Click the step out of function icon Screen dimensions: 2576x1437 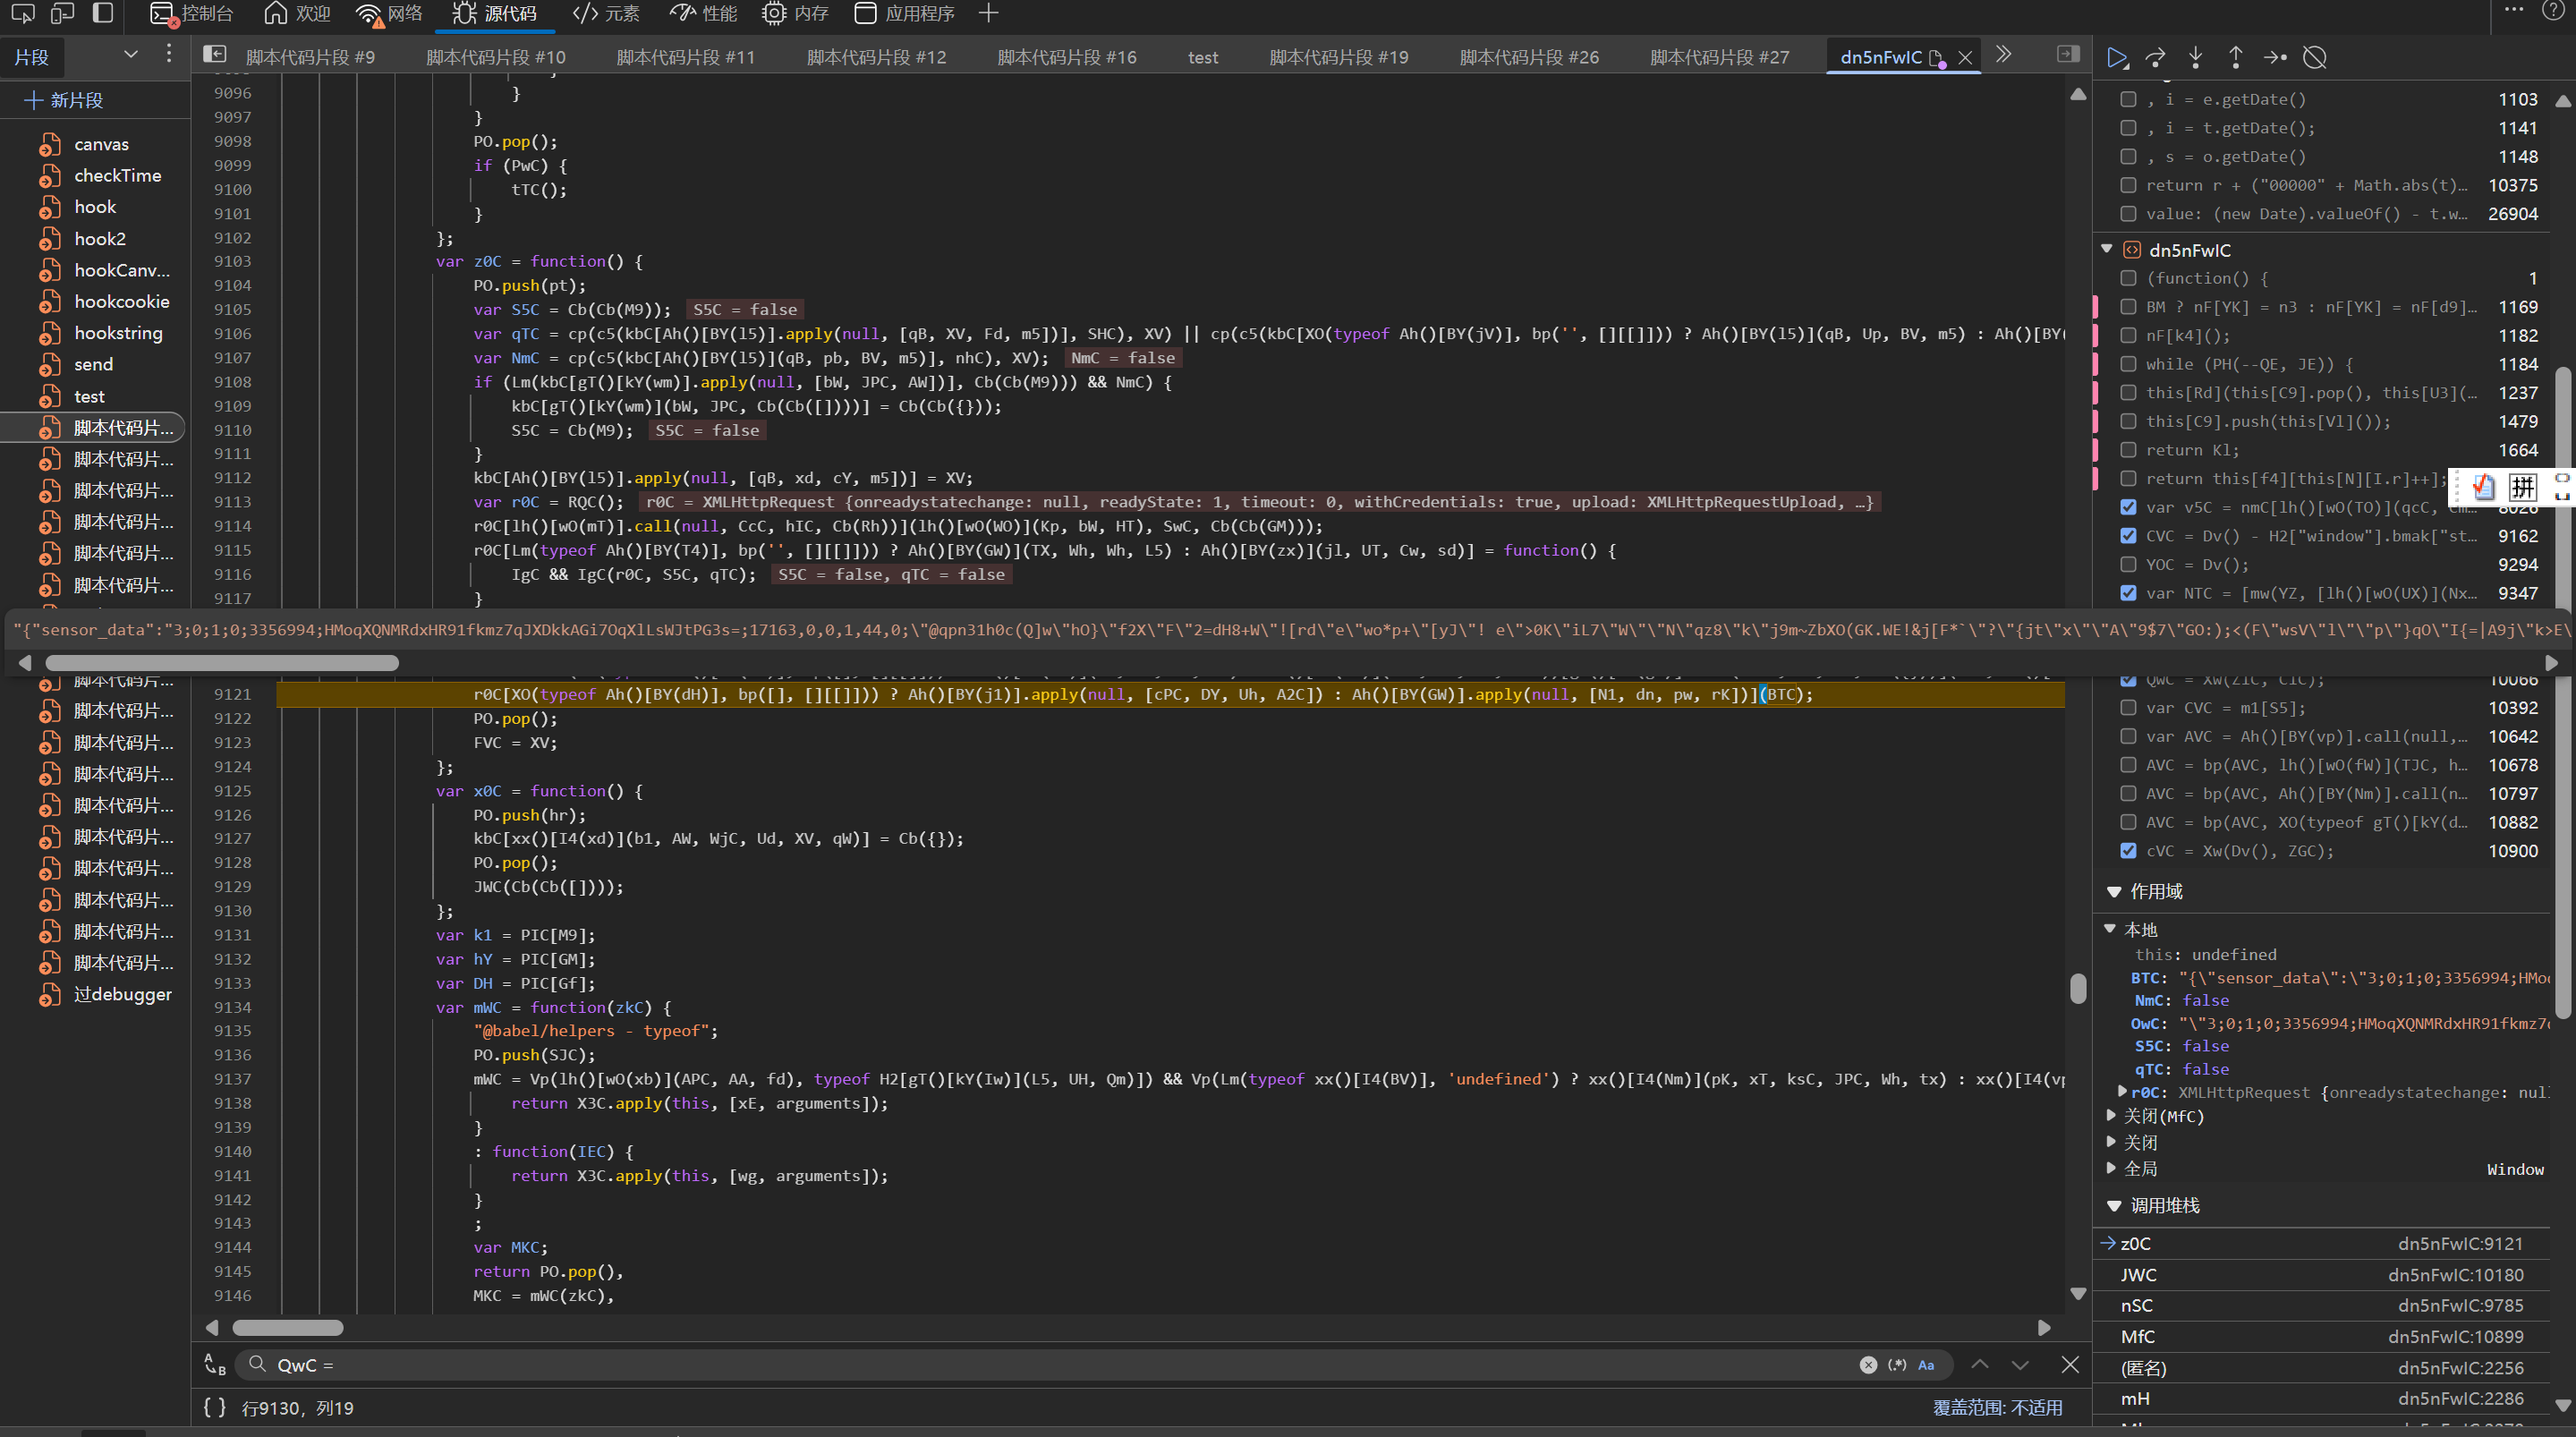click(x=2235, y=57)
